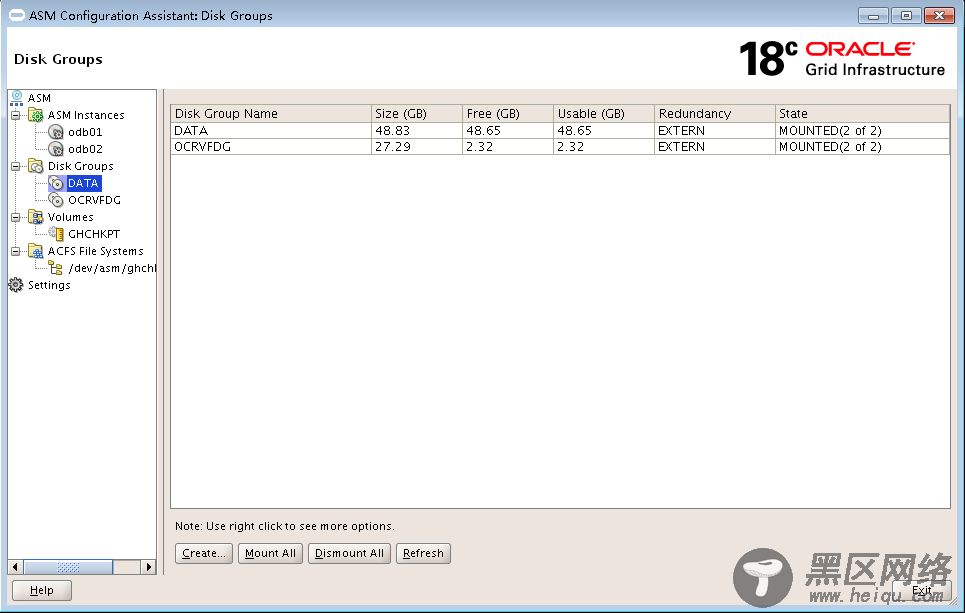Select the Disk Groups tree label

coord(81,166)
